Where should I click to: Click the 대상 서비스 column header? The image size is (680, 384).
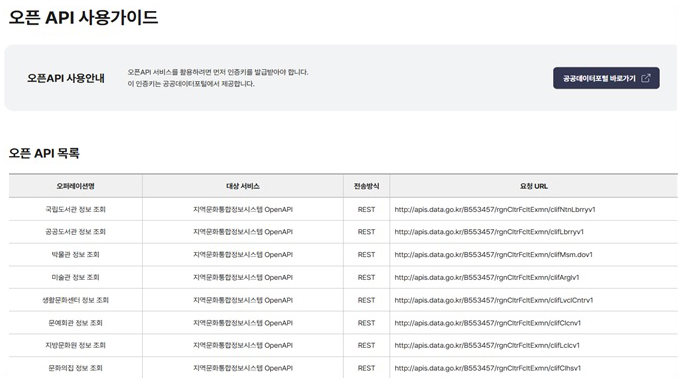[x=243, y=186]
